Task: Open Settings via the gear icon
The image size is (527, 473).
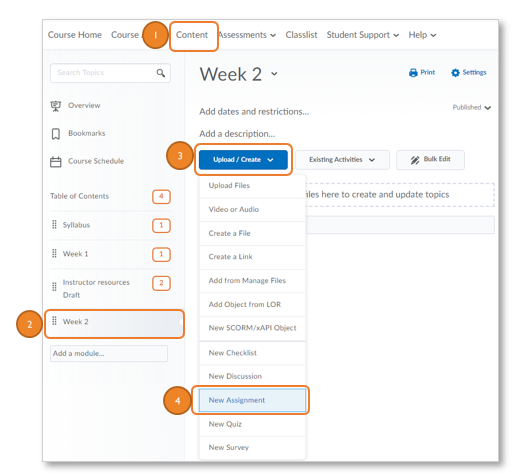Action: click(455, 73)
